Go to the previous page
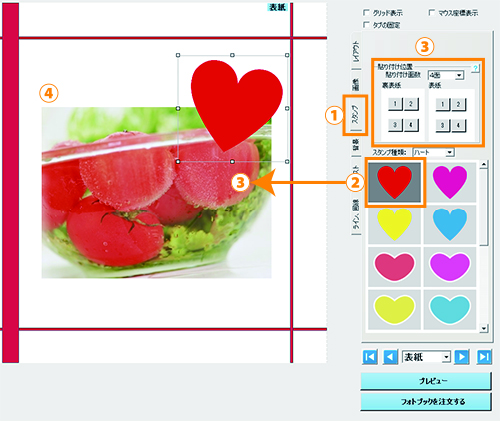500x422 pixels. click(x=390, y=357)
